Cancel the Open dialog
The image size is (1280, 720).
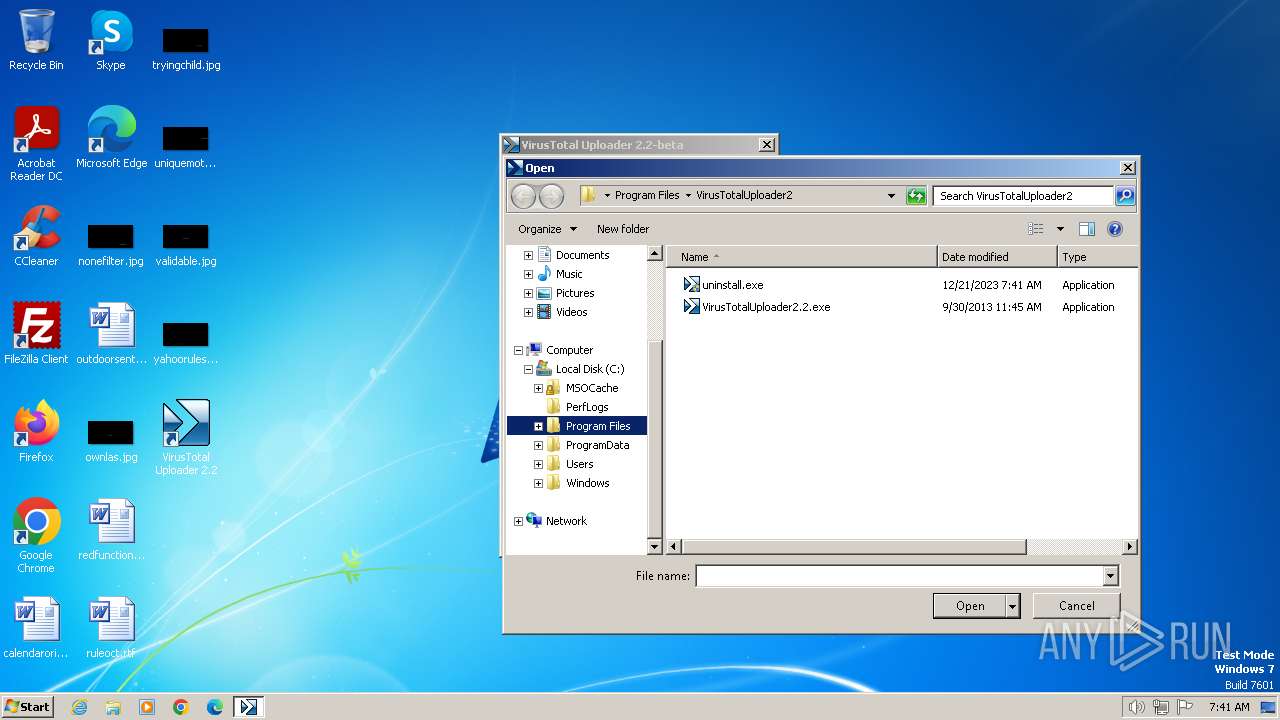pos(1077,606)
